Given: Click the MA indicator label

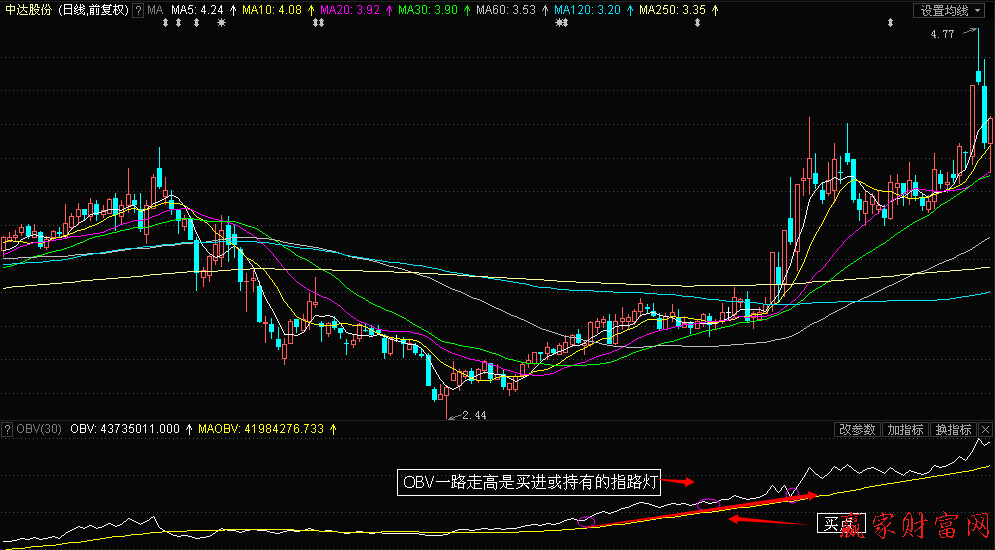Looking at the screenshot, I should tap(155, 10).
